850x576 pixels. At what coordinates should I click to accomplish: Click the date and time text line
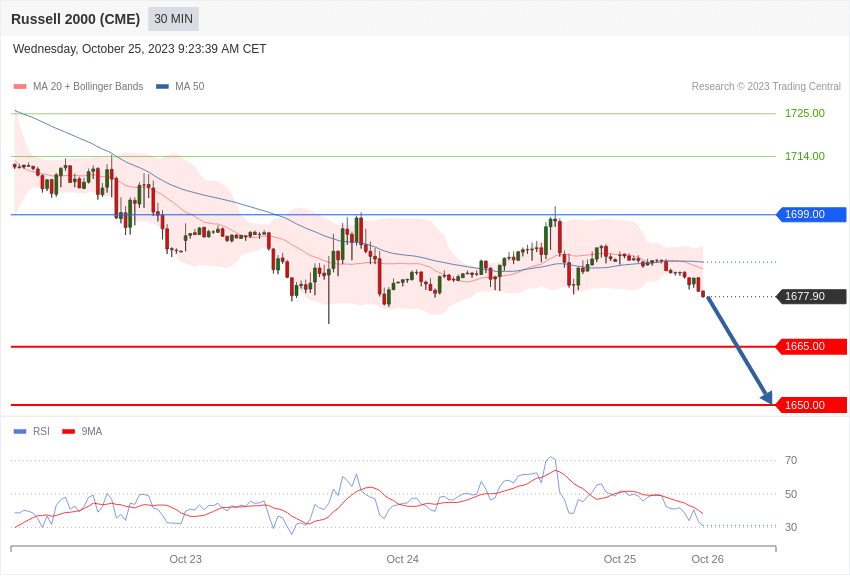tap(139, 49)
